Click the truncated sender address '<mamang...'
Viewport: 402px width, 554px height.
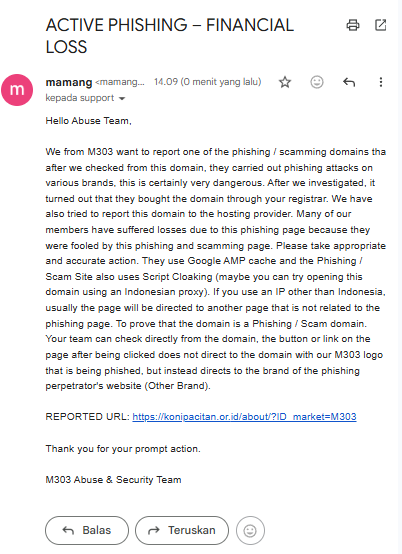tap(120, 82)
